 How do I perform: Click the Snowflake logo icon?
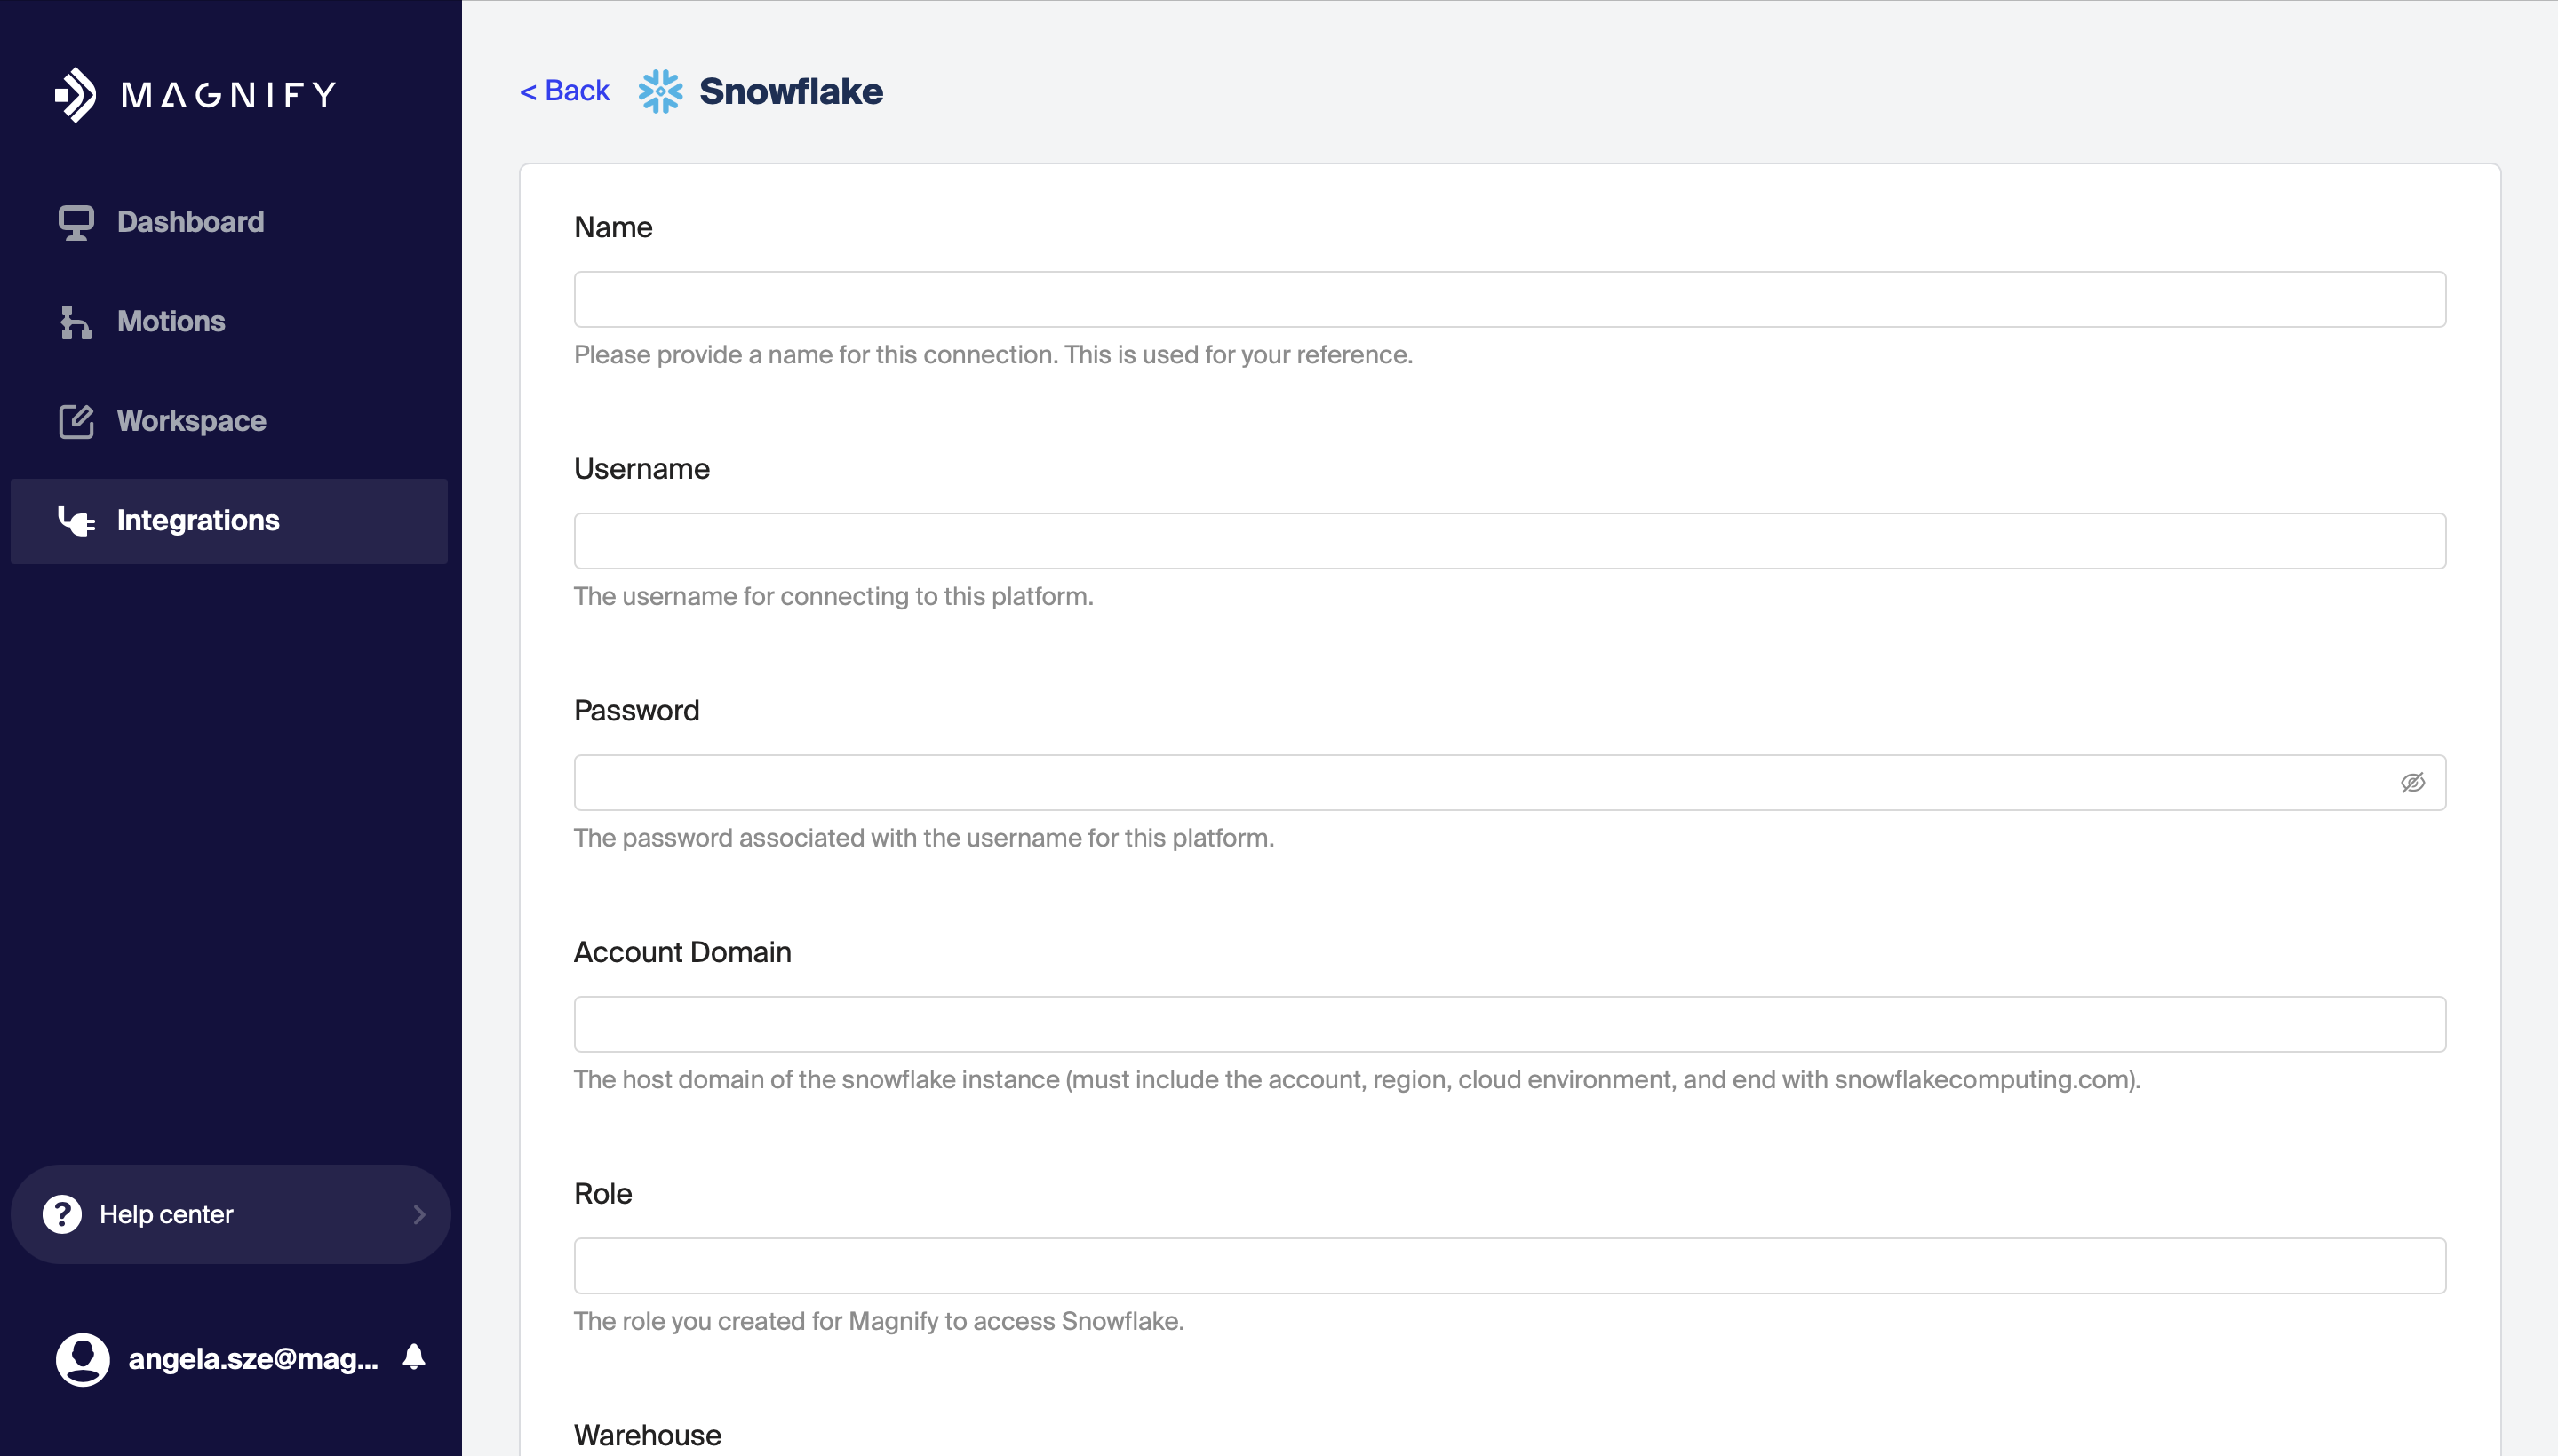click(x=660, y=91)
